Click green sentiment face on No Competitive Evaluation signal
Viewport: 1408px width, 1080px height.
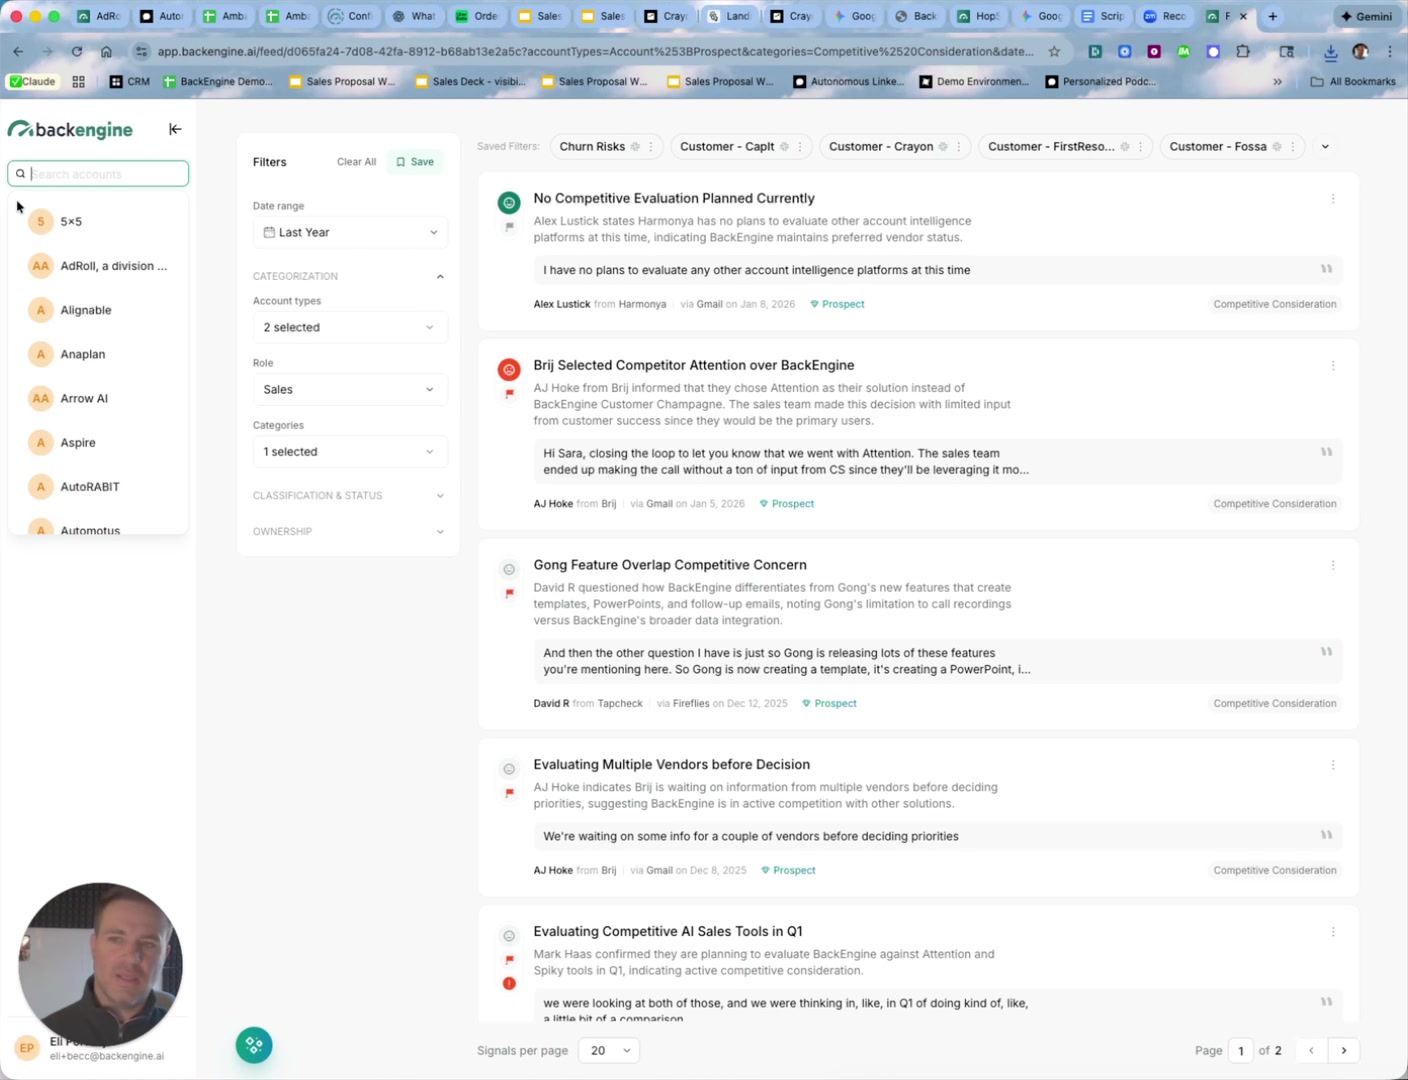(x=509, y=203)
